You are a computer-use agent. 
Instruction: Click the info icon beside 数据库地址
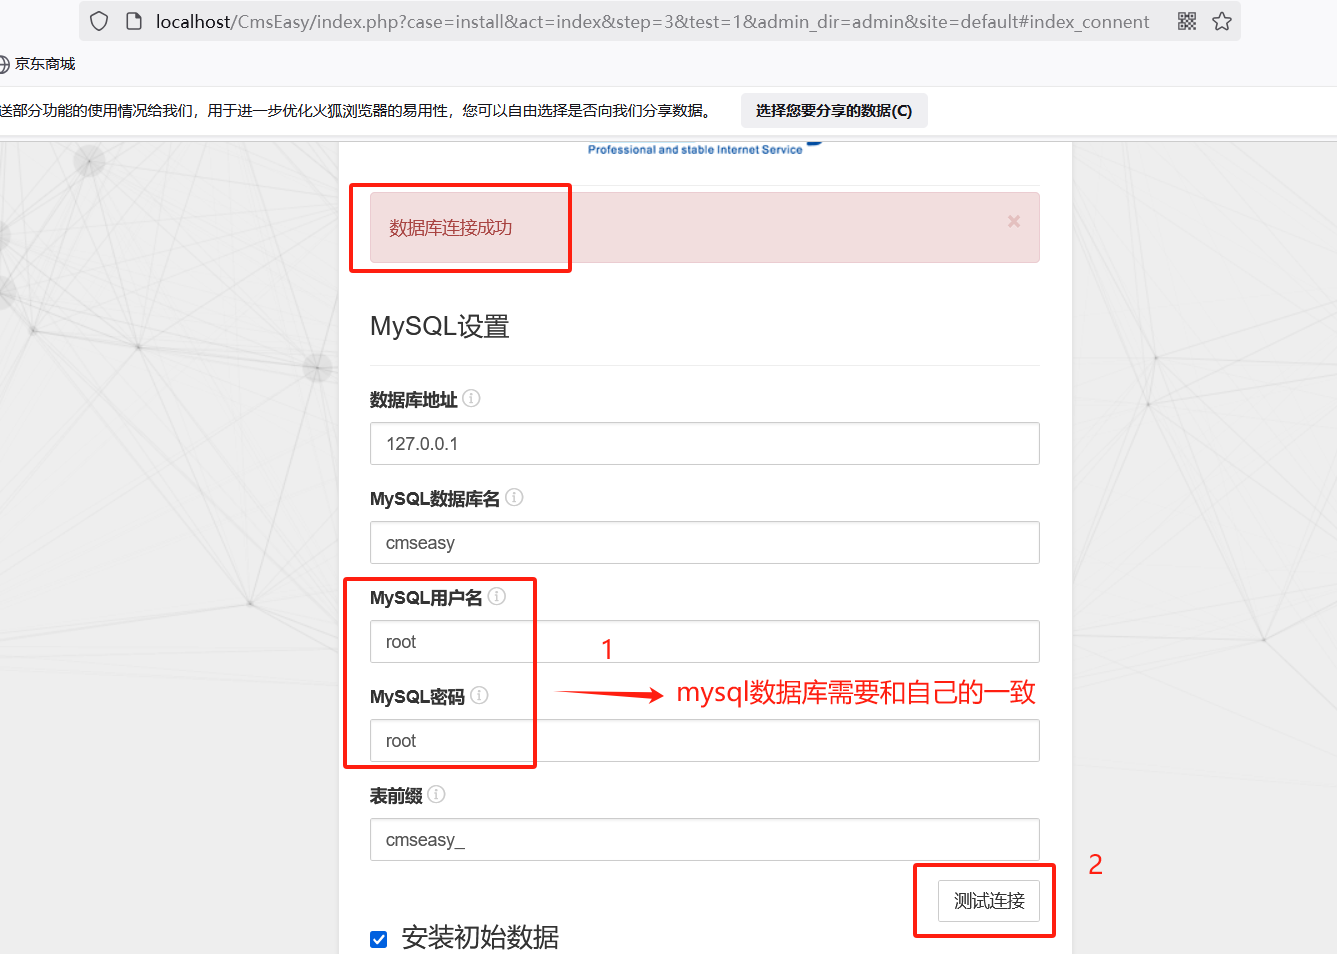pyautogui.click(x=471, y=398)
